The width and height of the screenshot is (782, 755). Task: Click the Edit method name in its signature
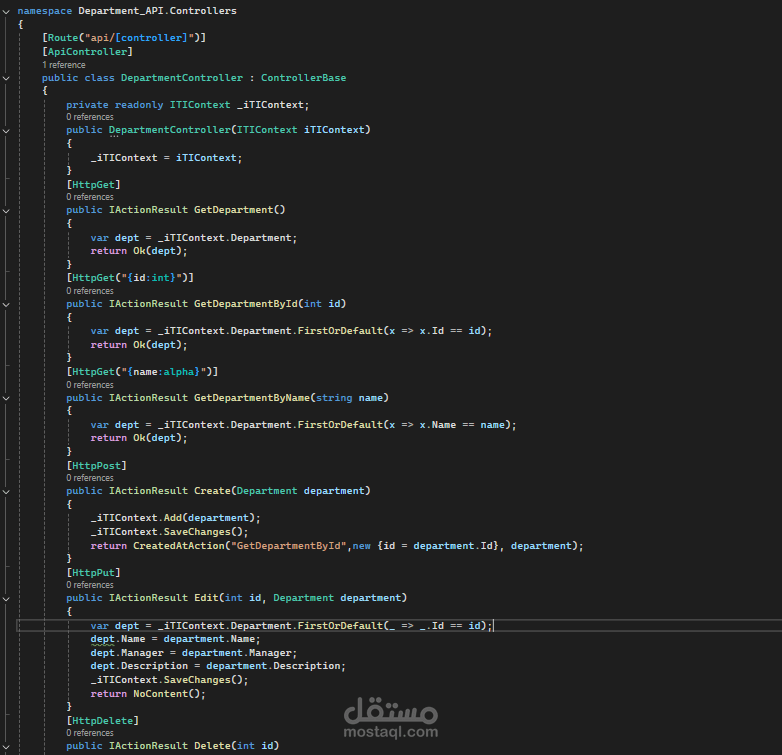[206, 597]
